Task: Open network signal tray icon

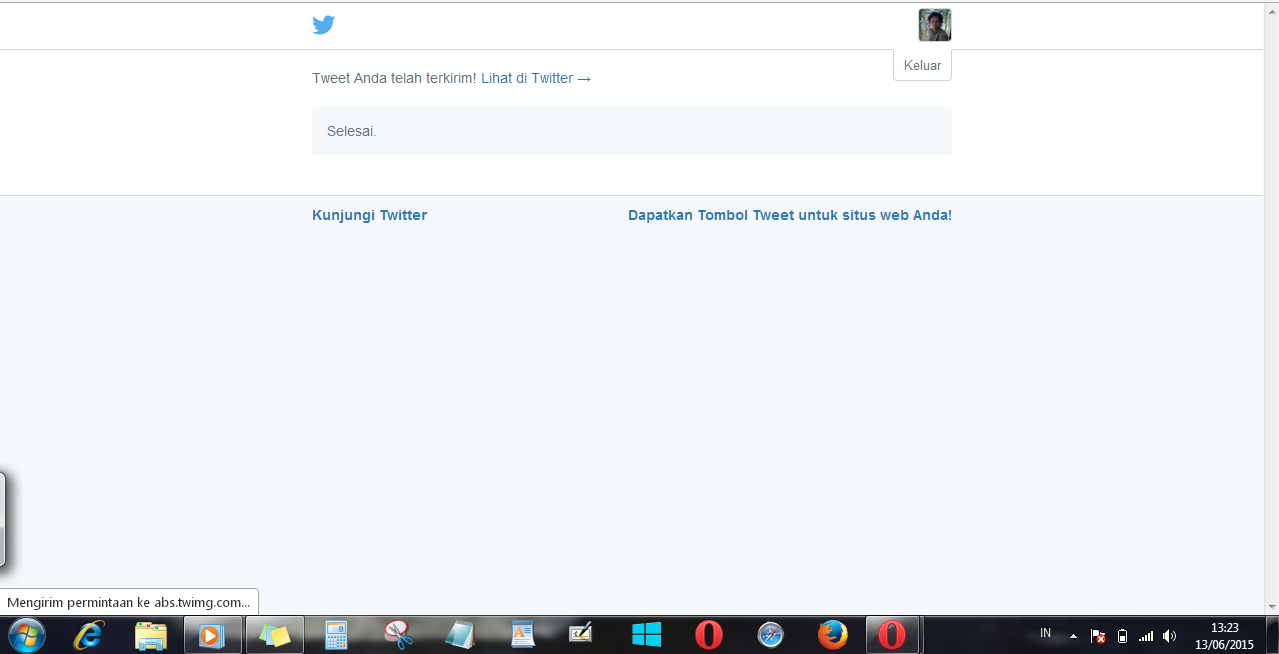Action: pyautogui.click(x=1146, y=636)
